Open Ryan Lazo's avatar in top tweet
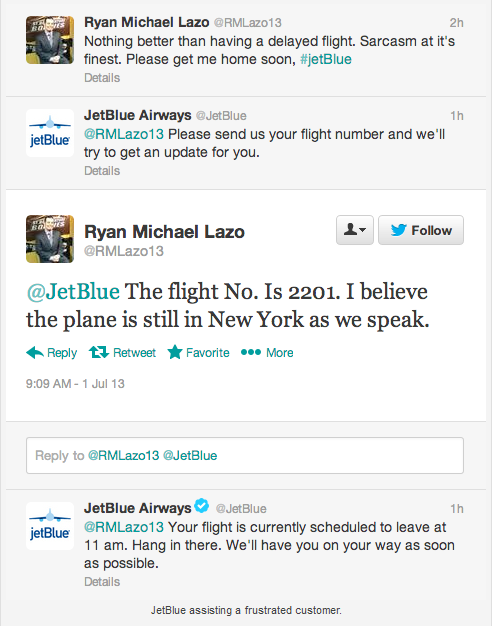Viewport: 492px width, 626px height. (x=50, y=40)
